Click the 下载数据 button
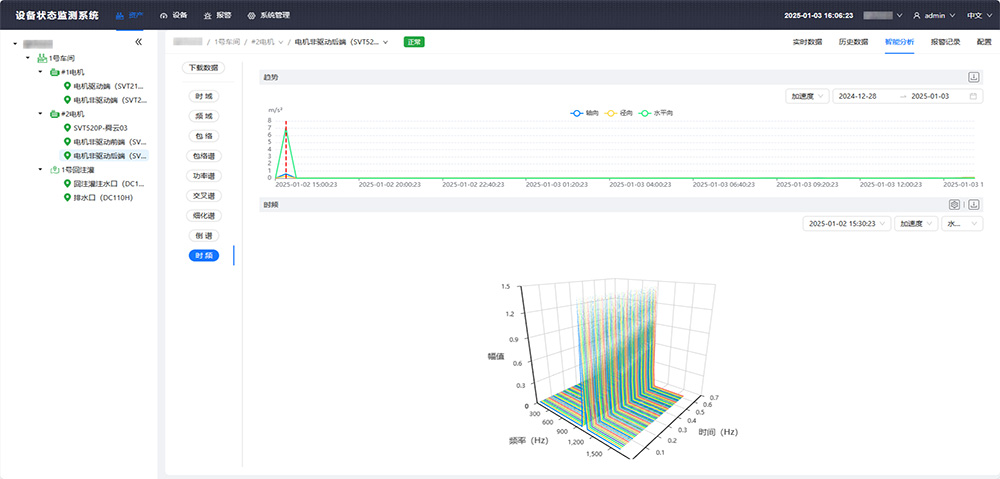The height and width of the screenshot is (479, 1000). (203, 68)
